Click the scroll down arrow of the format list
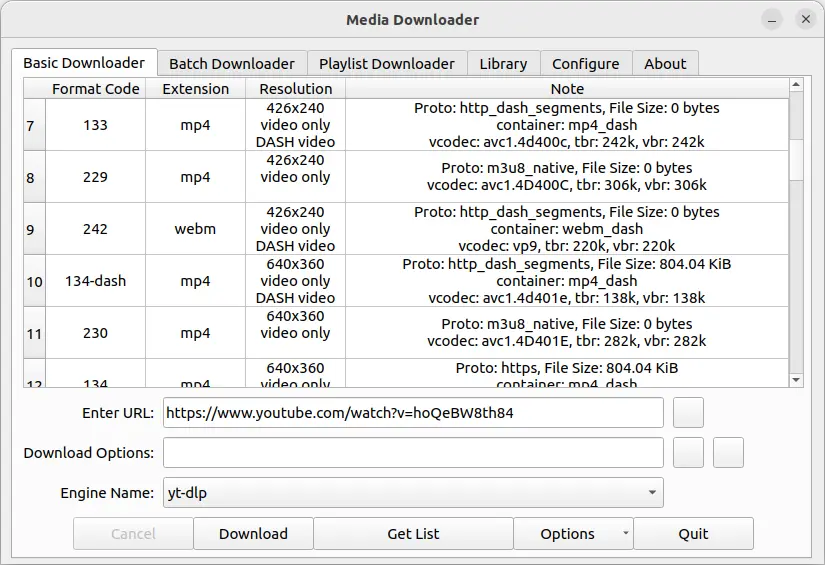 point(796,380)
